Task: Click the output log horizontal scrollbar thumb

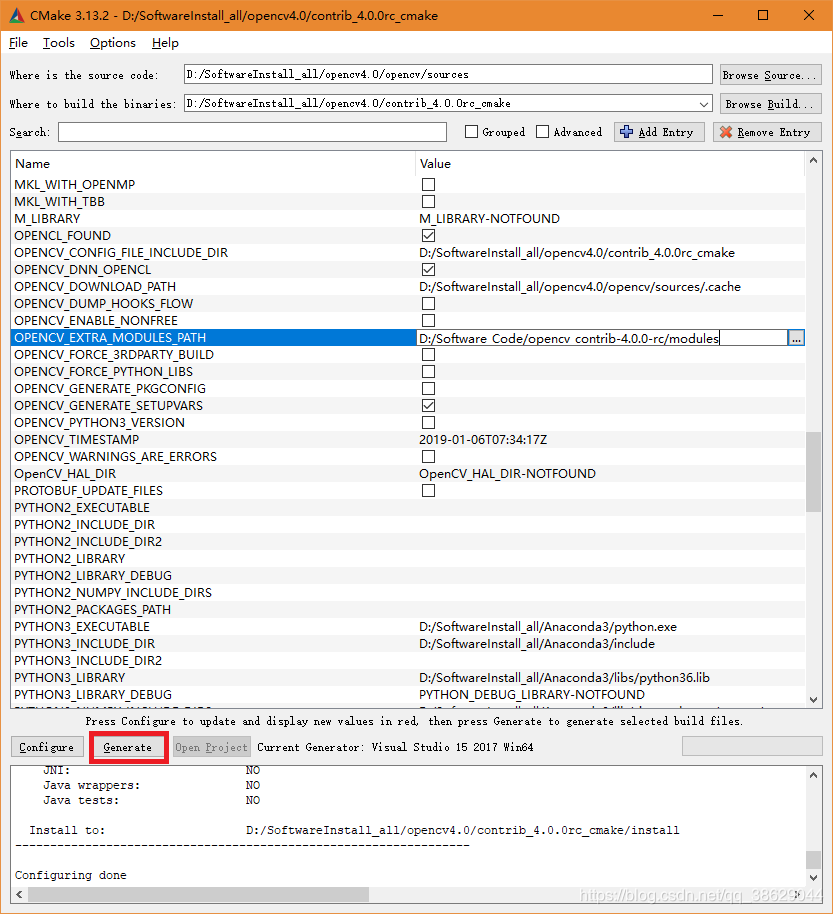Action: click(198, 894)
